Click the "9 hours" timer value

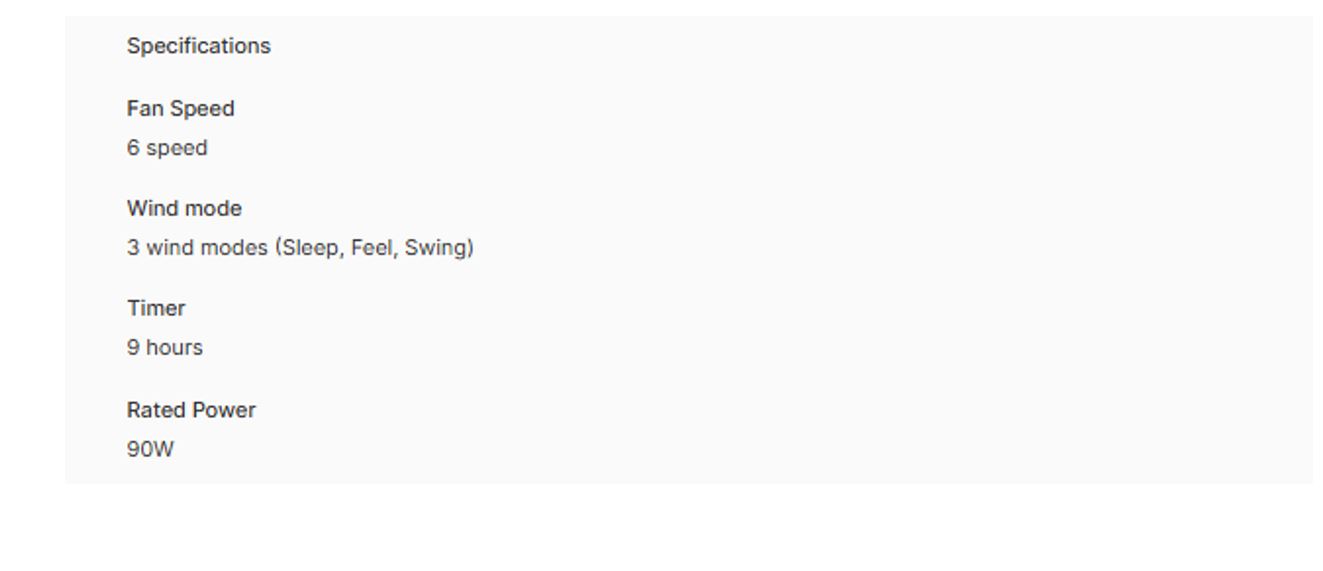165,348
